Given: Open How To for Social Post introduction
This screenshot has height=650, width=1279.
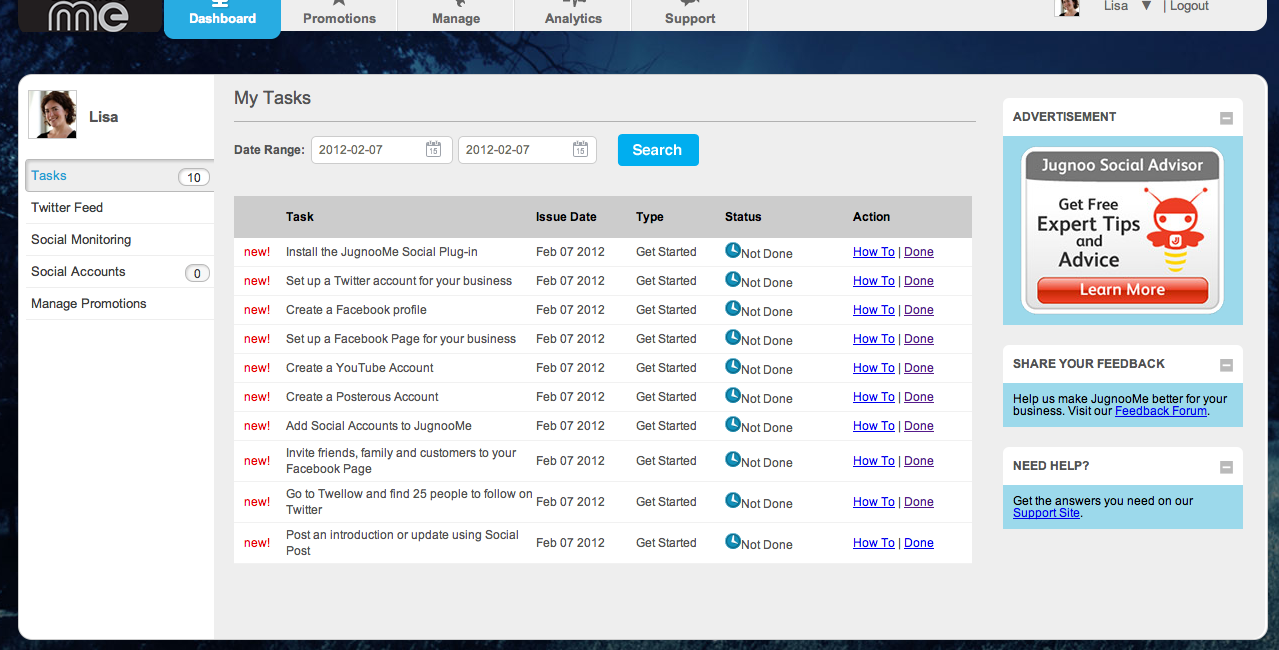Looking at the screenshot, I should click(874, 543).
